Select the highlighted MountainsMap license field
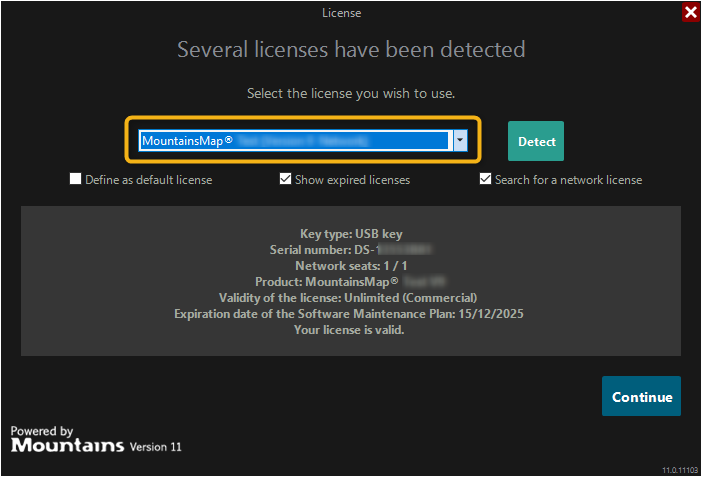This screenshot has width=702, height=477. [295, 141]
